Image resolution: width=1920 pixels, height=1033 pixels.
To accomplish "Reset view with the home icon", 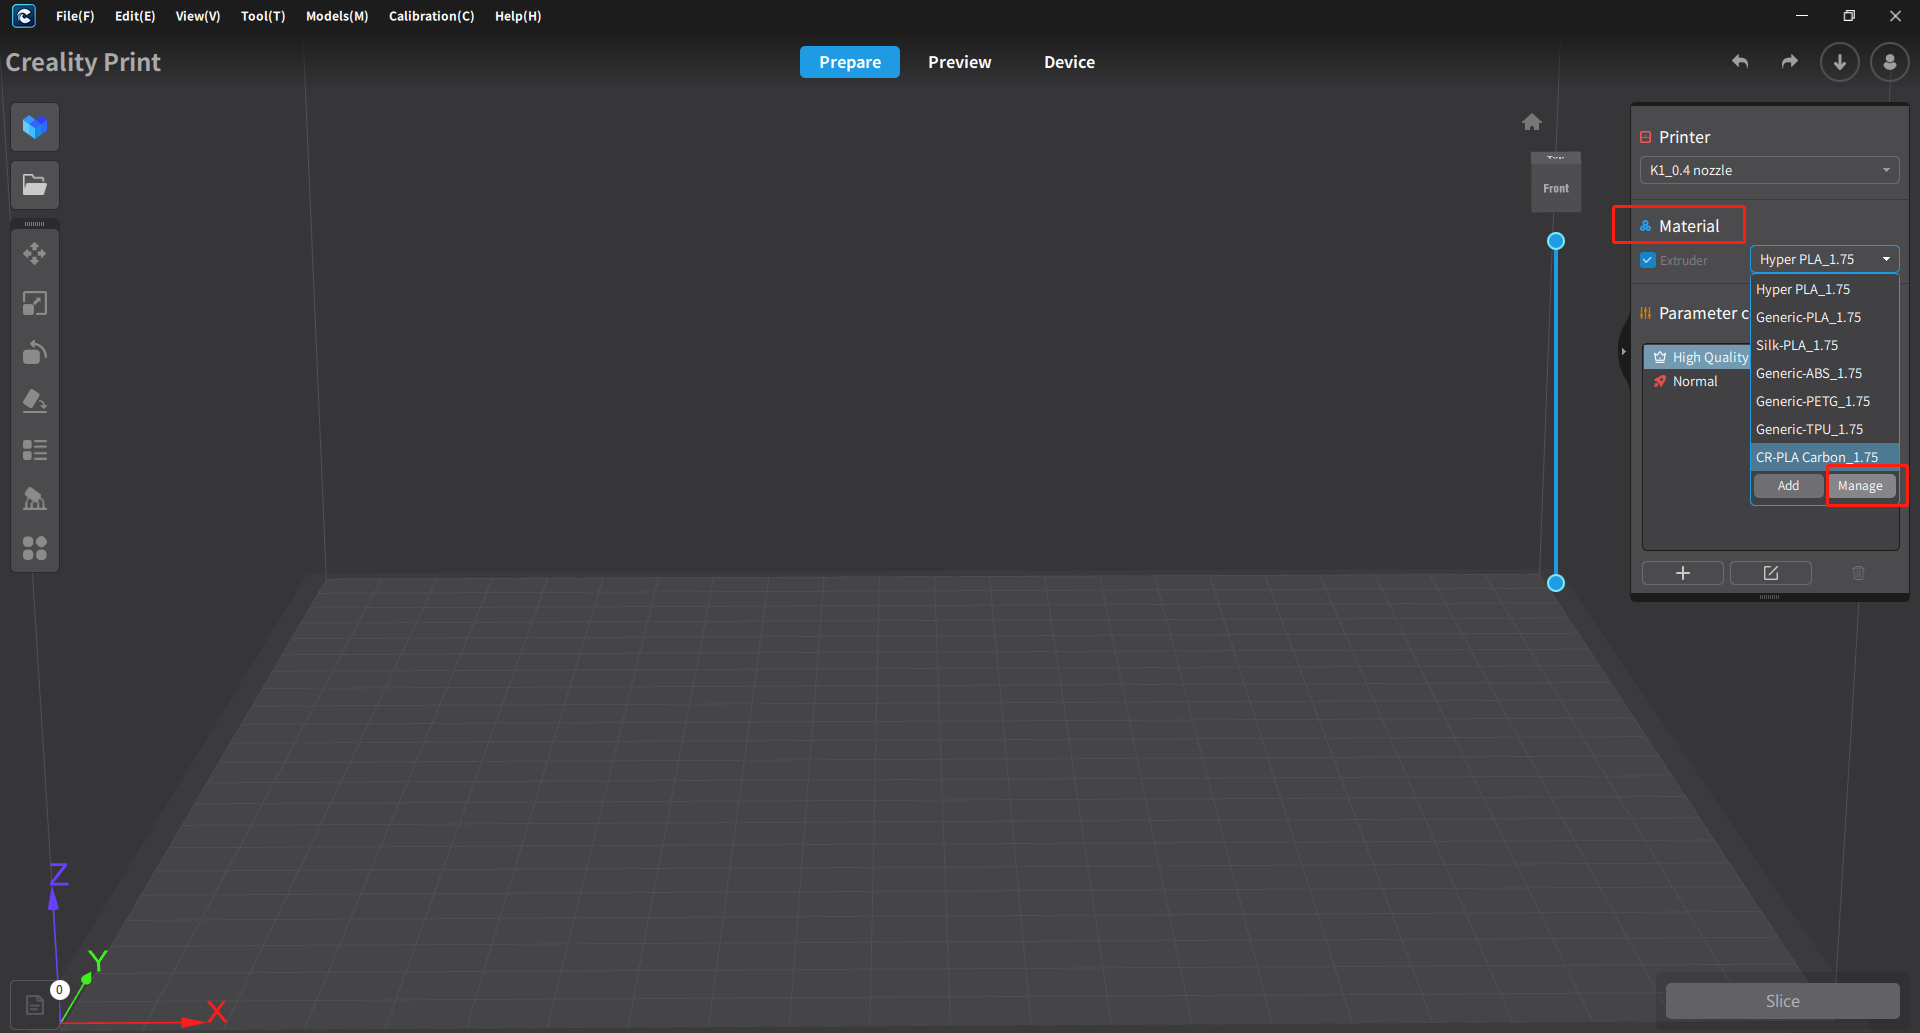I will (x=1532, y=122).
